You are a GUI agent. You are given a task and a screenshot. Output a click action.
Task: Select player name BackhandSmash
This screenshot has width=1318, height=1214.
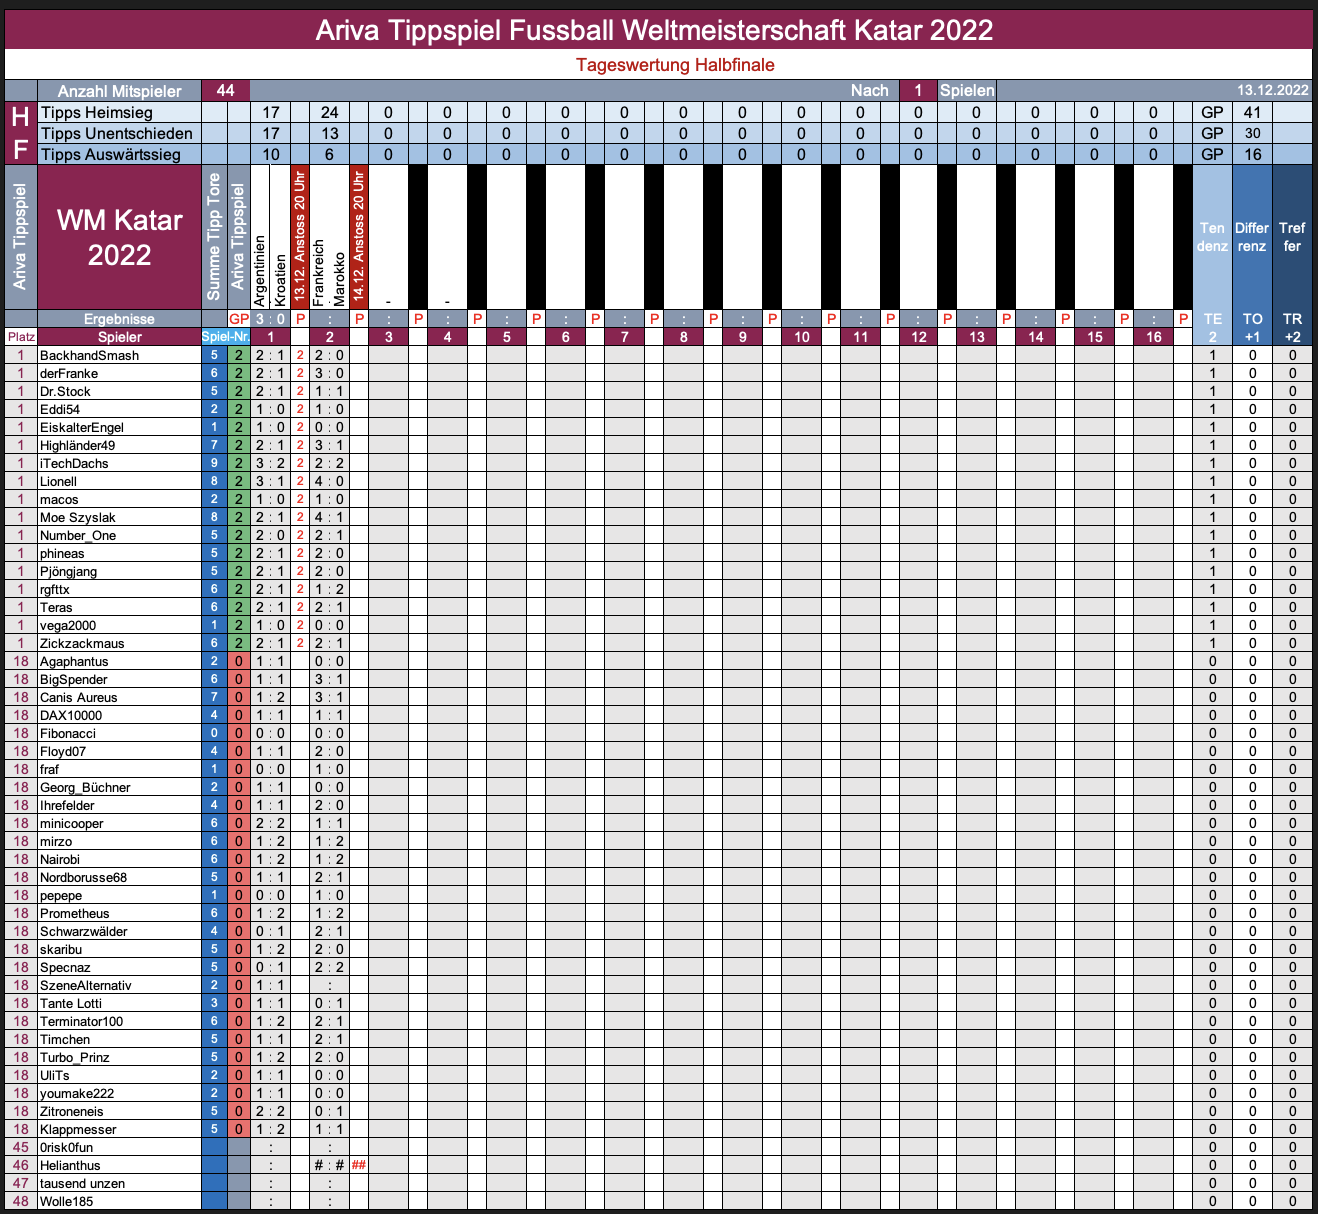90,356
